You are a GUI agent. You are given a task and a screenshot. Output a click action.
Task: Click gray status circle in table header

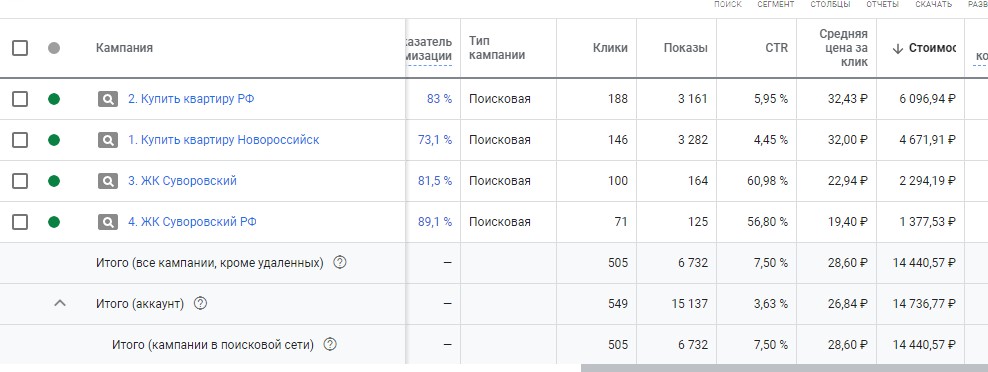click(54, 48)
